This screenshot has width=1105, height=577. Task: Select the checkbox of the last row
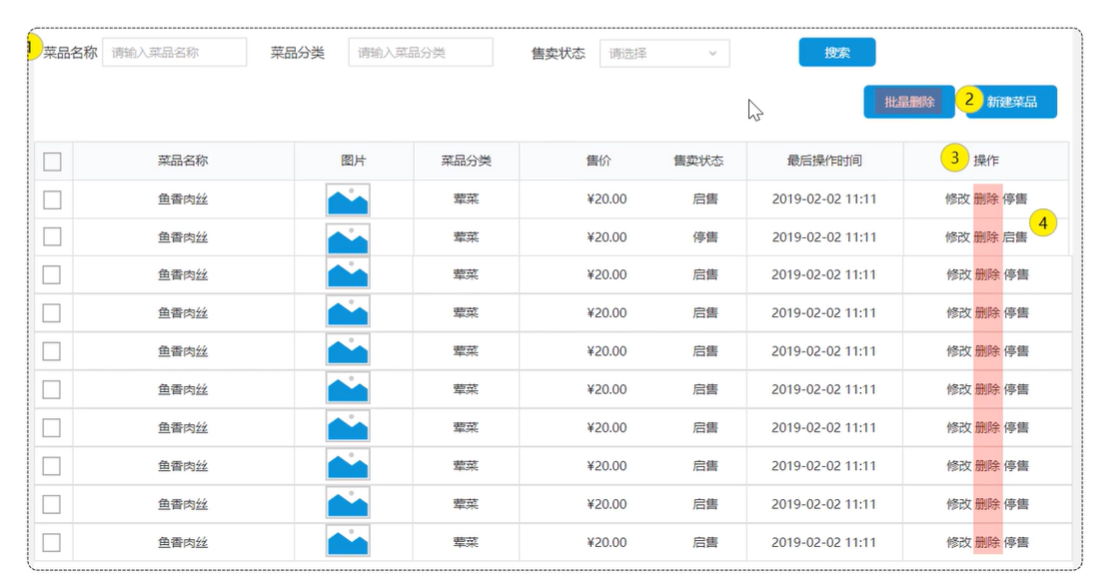pyautogui.click(x=52, y=542)
